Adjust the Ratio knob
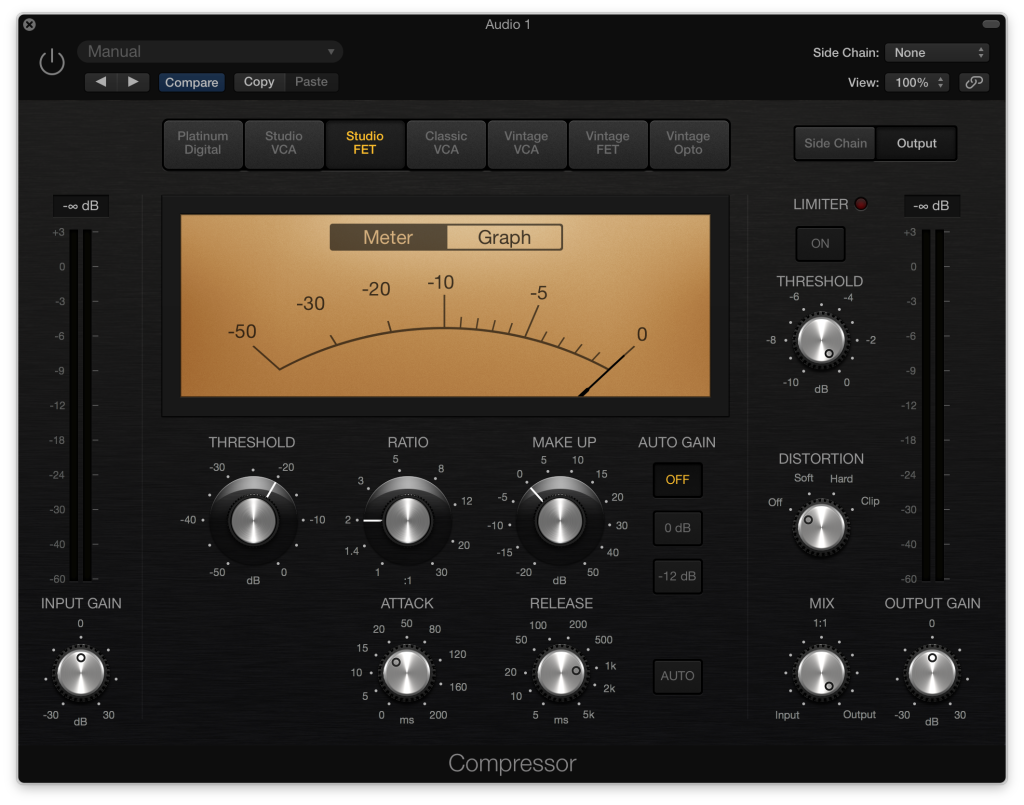1024x805 pixels. (x=406, y=520)
